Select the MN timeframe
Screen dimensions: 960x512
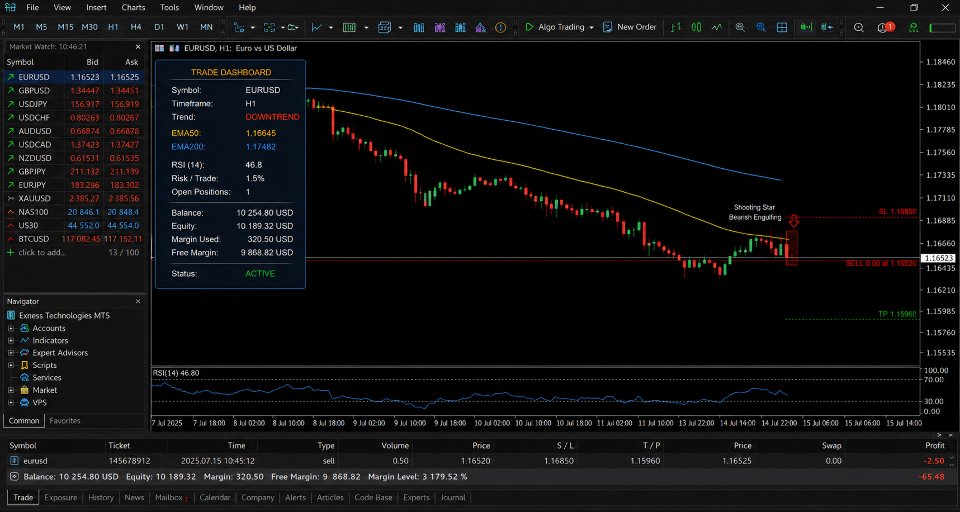[x=206, y=28]
